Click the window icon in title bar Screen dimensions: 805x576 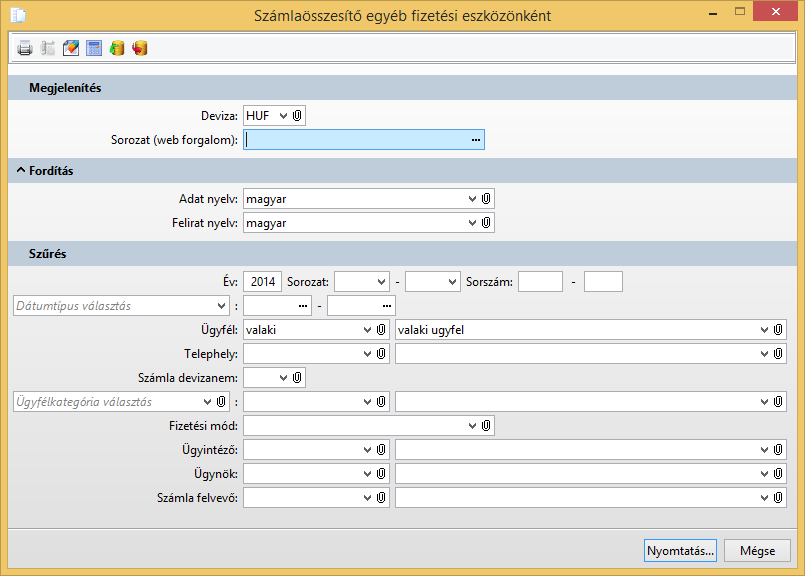[x=18, y=15]
